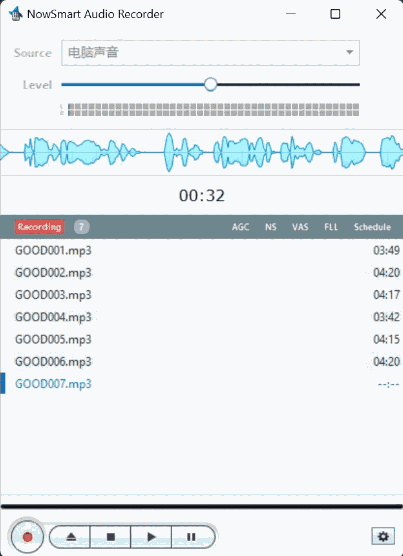Select GOOD005.mp3 in the list
The width and height of the screenshot is (403, 556).
pyautogui.click(x=201, y=339)
